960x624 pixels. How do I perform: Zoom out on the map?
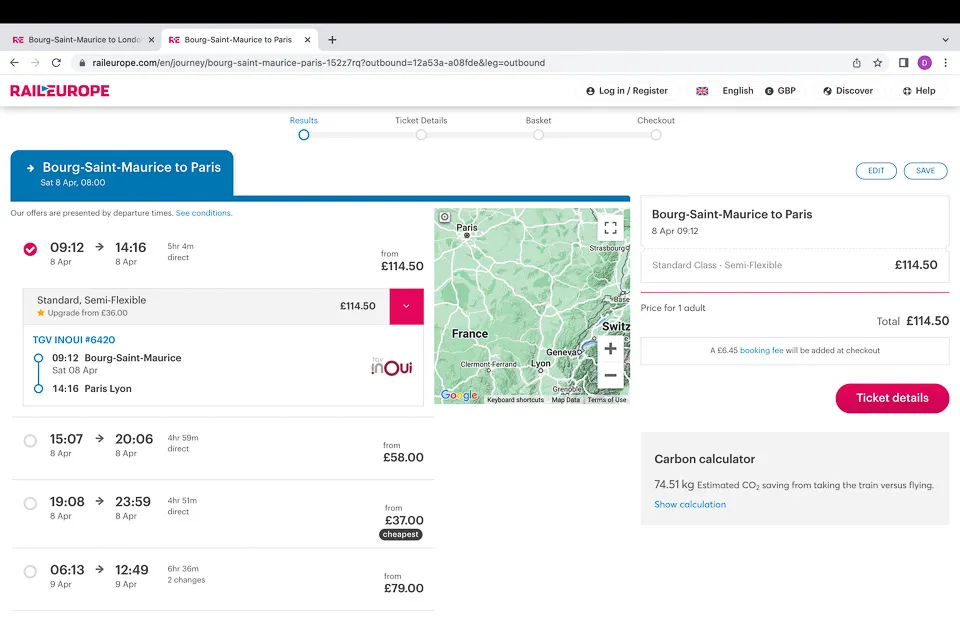(x=610, y=375)
